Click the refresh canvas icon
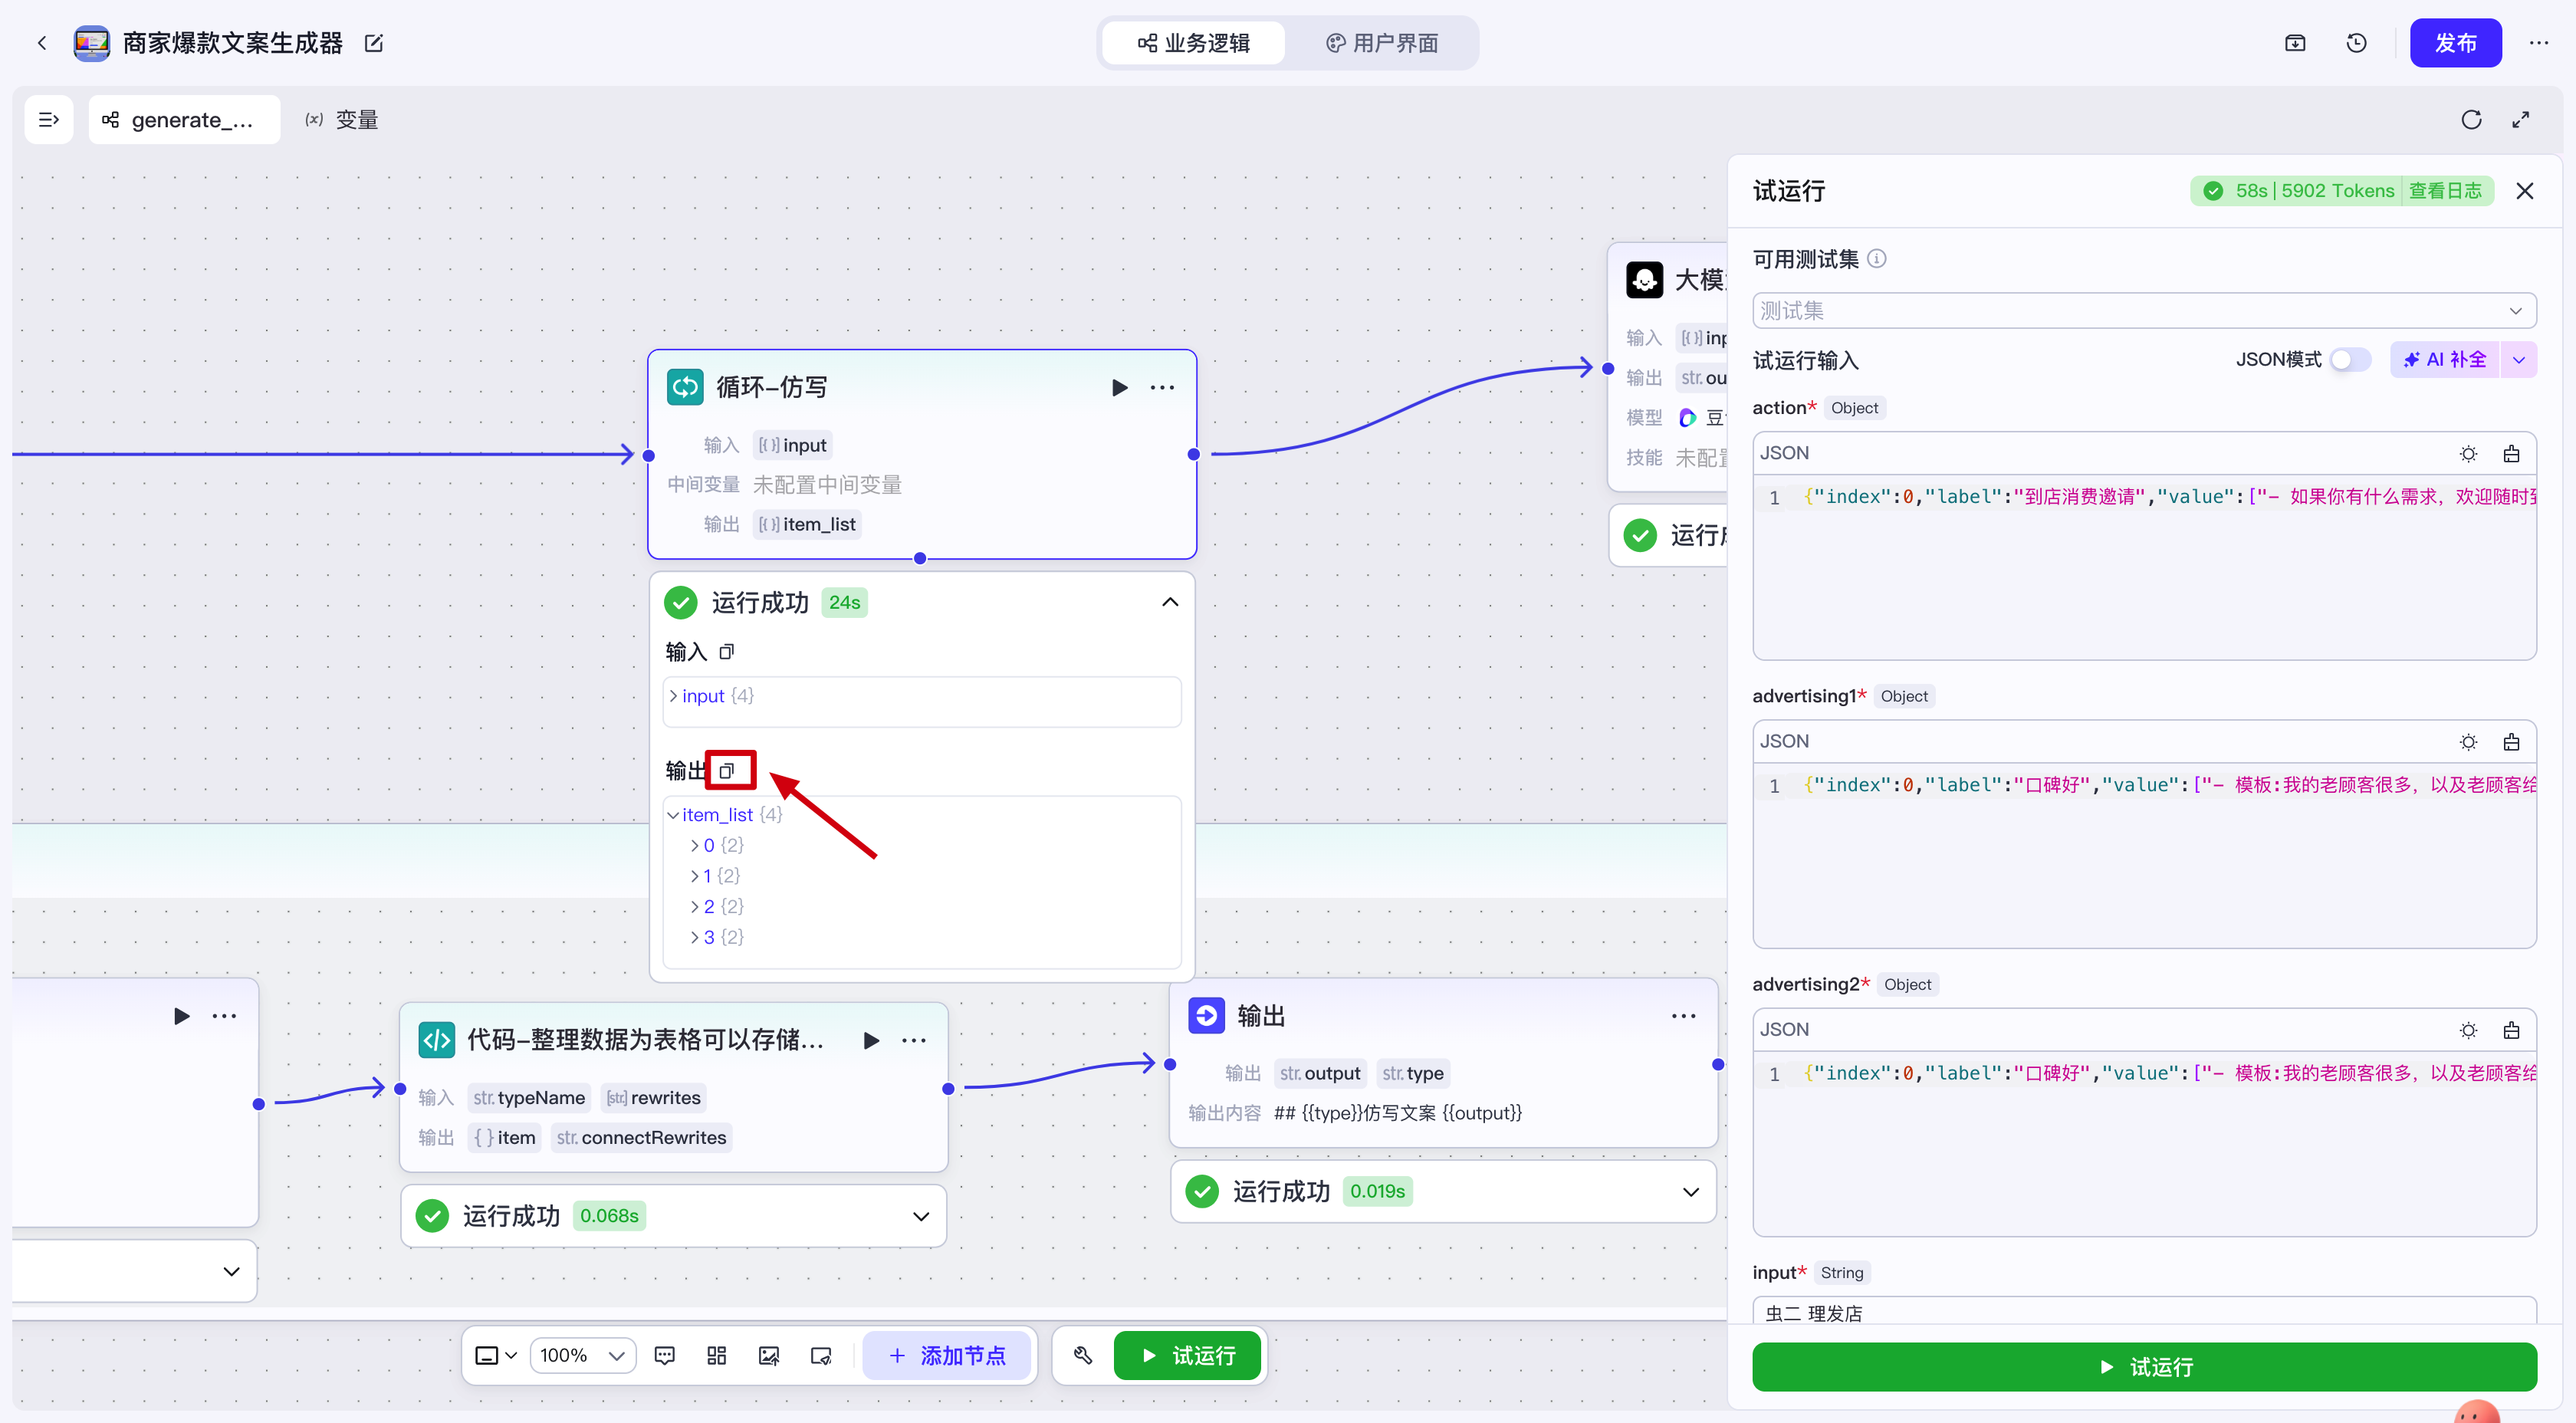2576x1423 pixels. (x=2470, y=120)
